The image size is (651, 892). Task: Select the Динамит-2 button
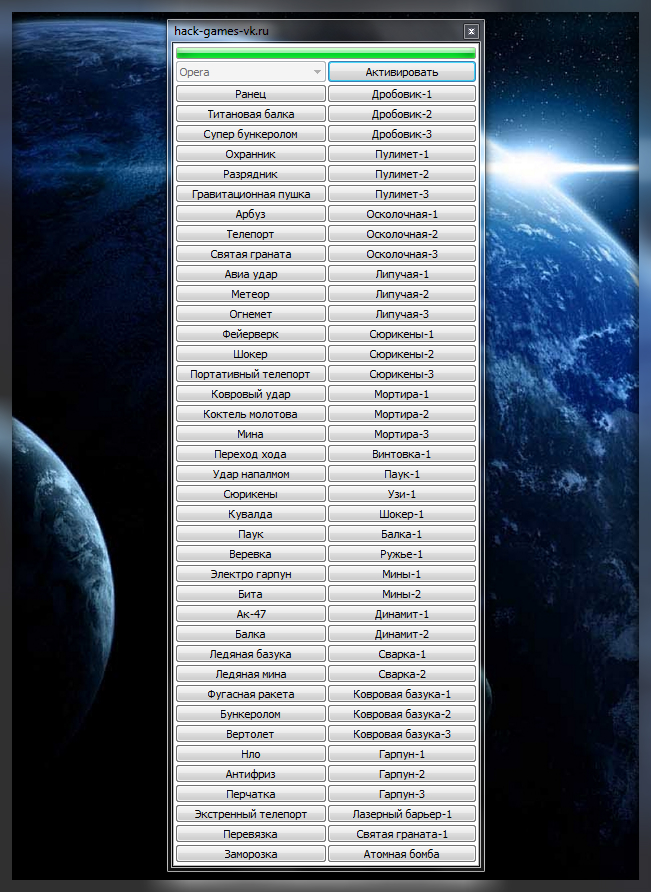point(401,634)
